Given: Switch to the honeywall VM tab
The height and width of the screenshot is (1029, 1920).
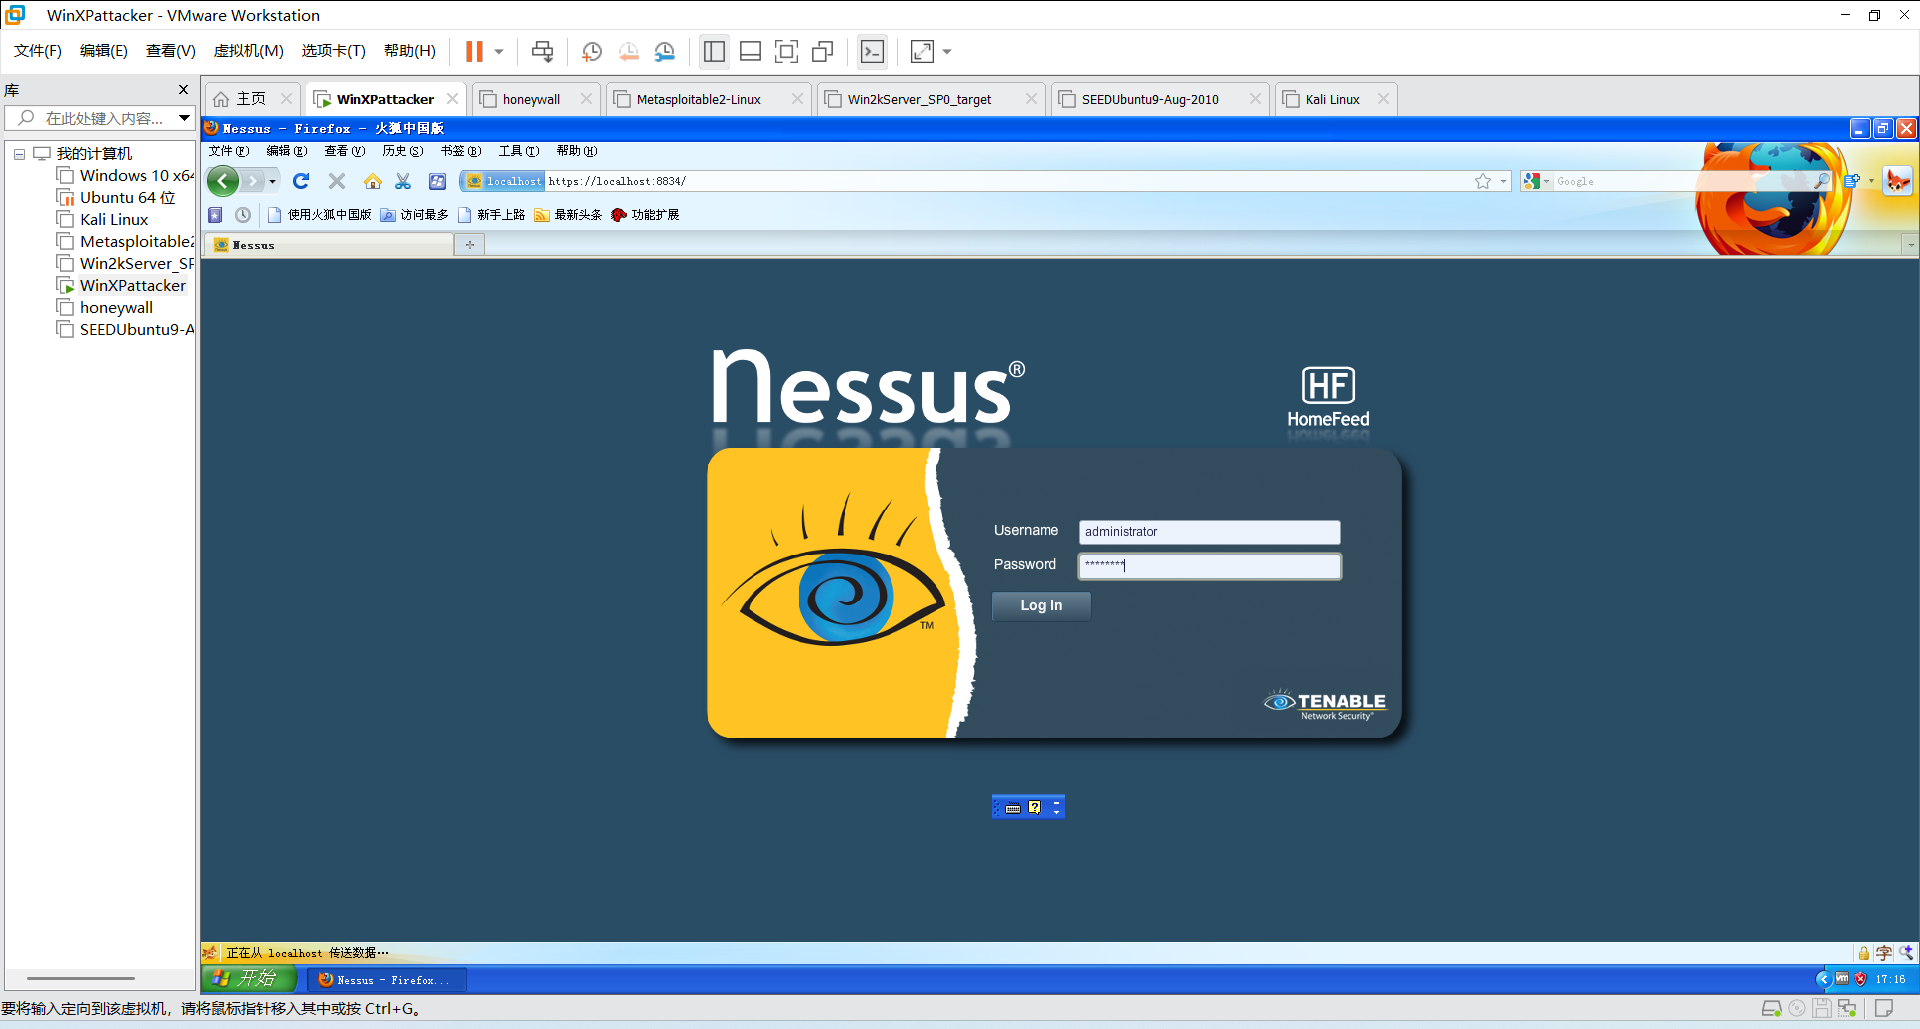Looking at the screenshot, I should click(531, 99).
